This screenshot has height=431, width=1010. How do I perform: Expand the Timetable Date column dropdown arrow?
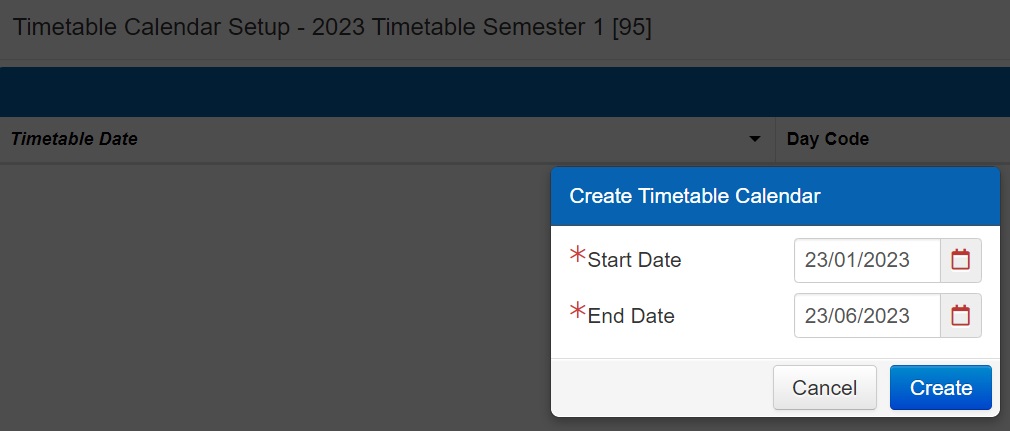755,140
